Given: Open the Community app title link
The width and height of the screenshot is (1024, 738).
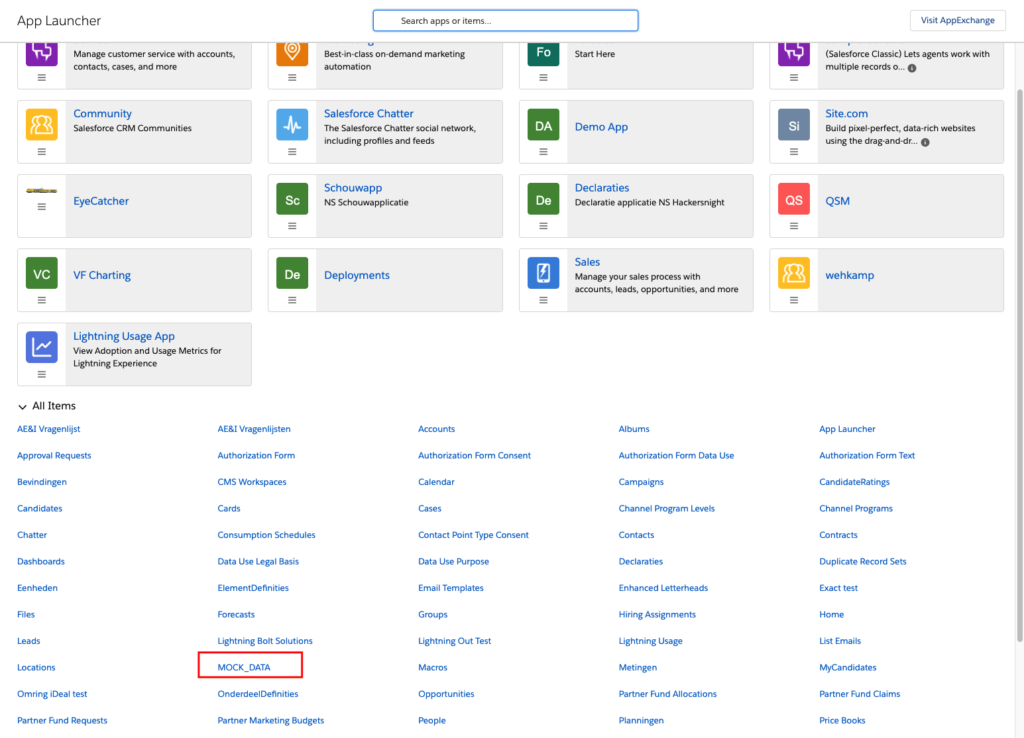Looking at the screenshot, I should [102, 114].
